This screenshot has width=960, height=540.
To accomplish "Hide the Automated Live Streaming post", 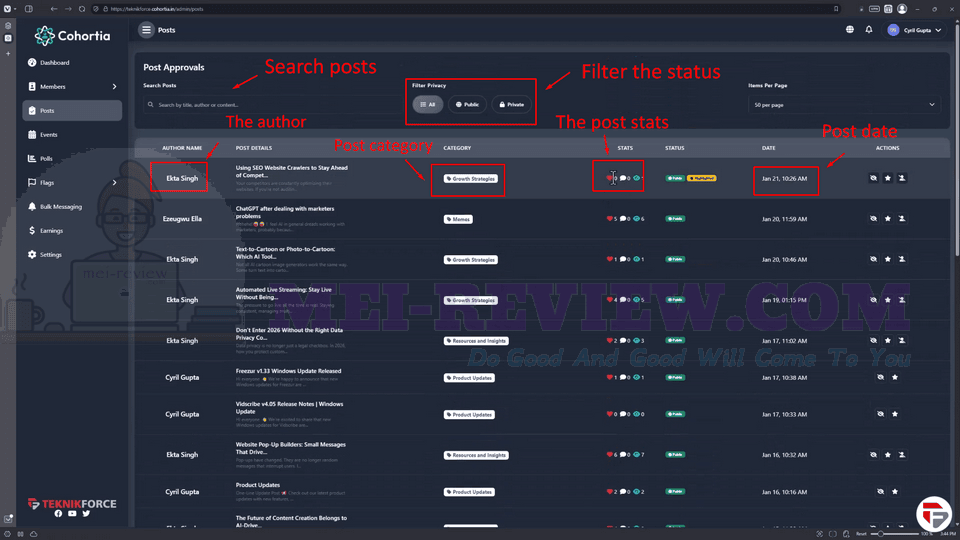I will point(873,300).
